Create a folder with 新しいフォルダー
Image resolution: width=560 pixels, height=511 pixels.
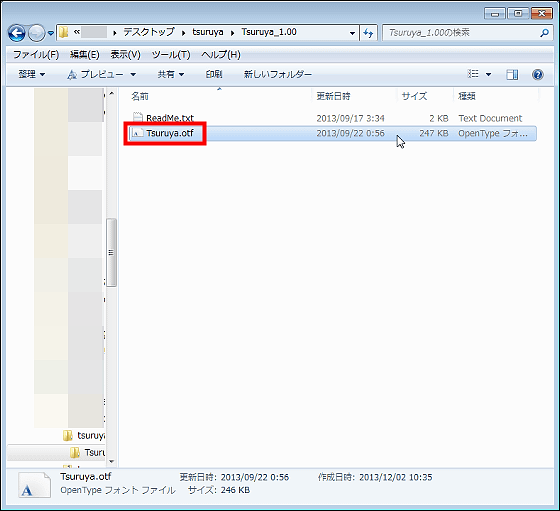(278, 74)
